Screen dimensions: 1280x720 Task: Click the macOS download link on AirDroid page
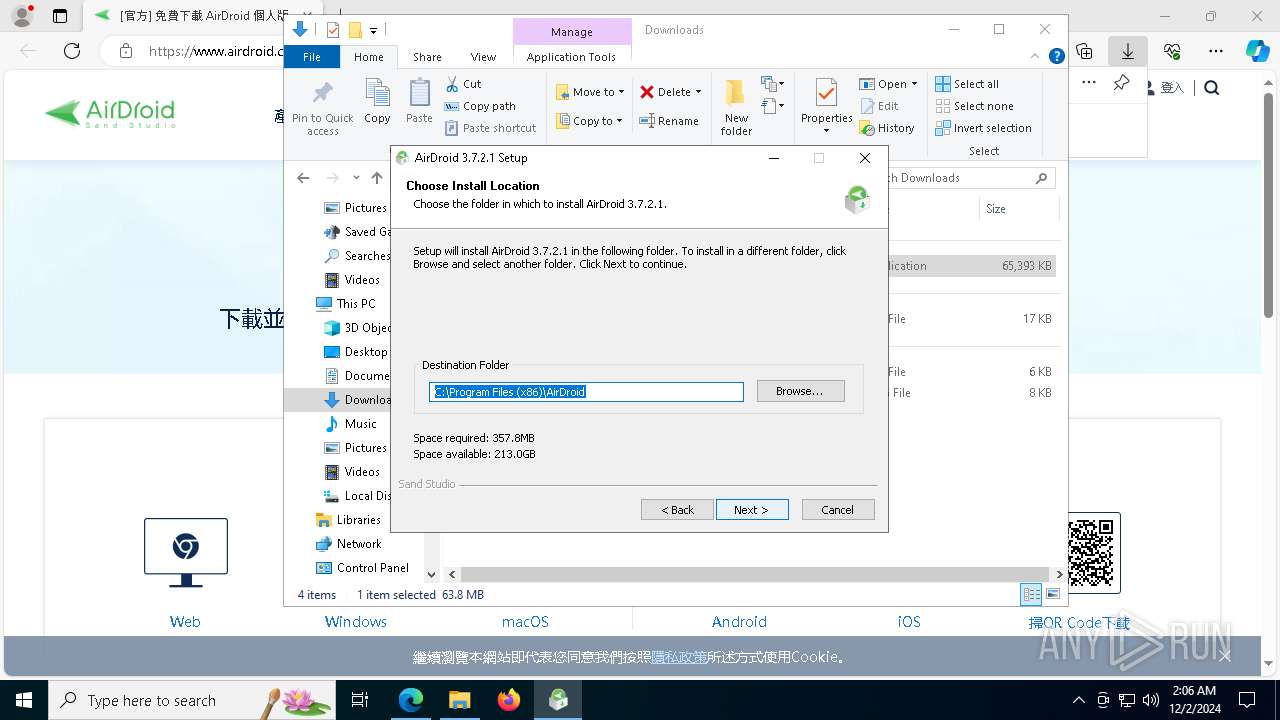525,622
